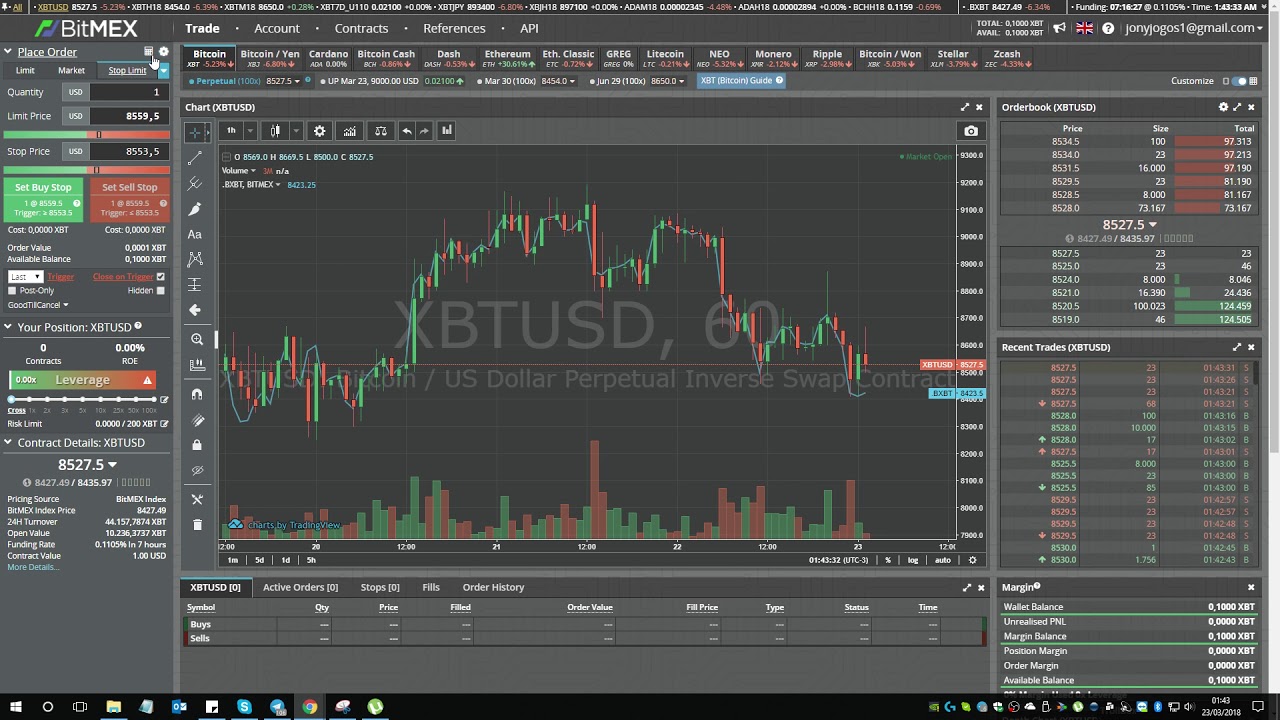
Task: Activate the chart zoom-in tool
Action: [x=197, y=340]
